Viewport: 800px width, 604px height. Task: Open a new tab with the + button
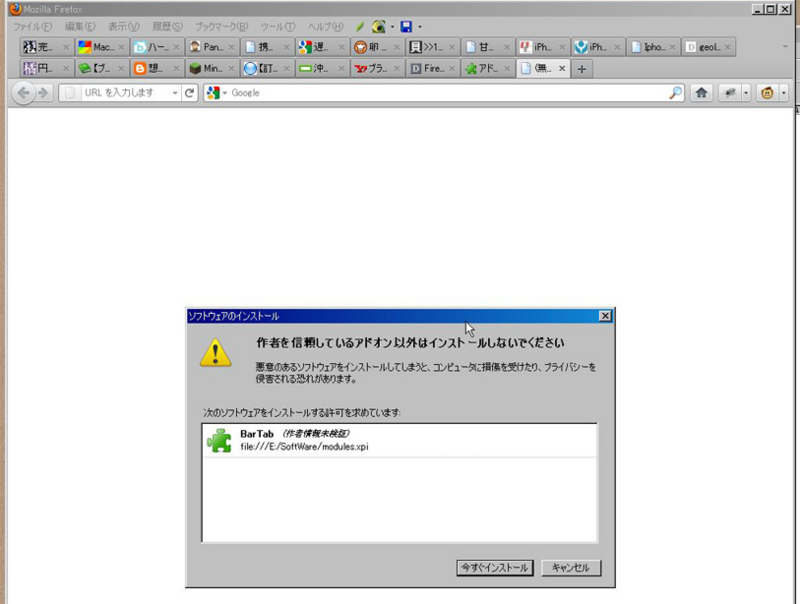click(582, 68)
